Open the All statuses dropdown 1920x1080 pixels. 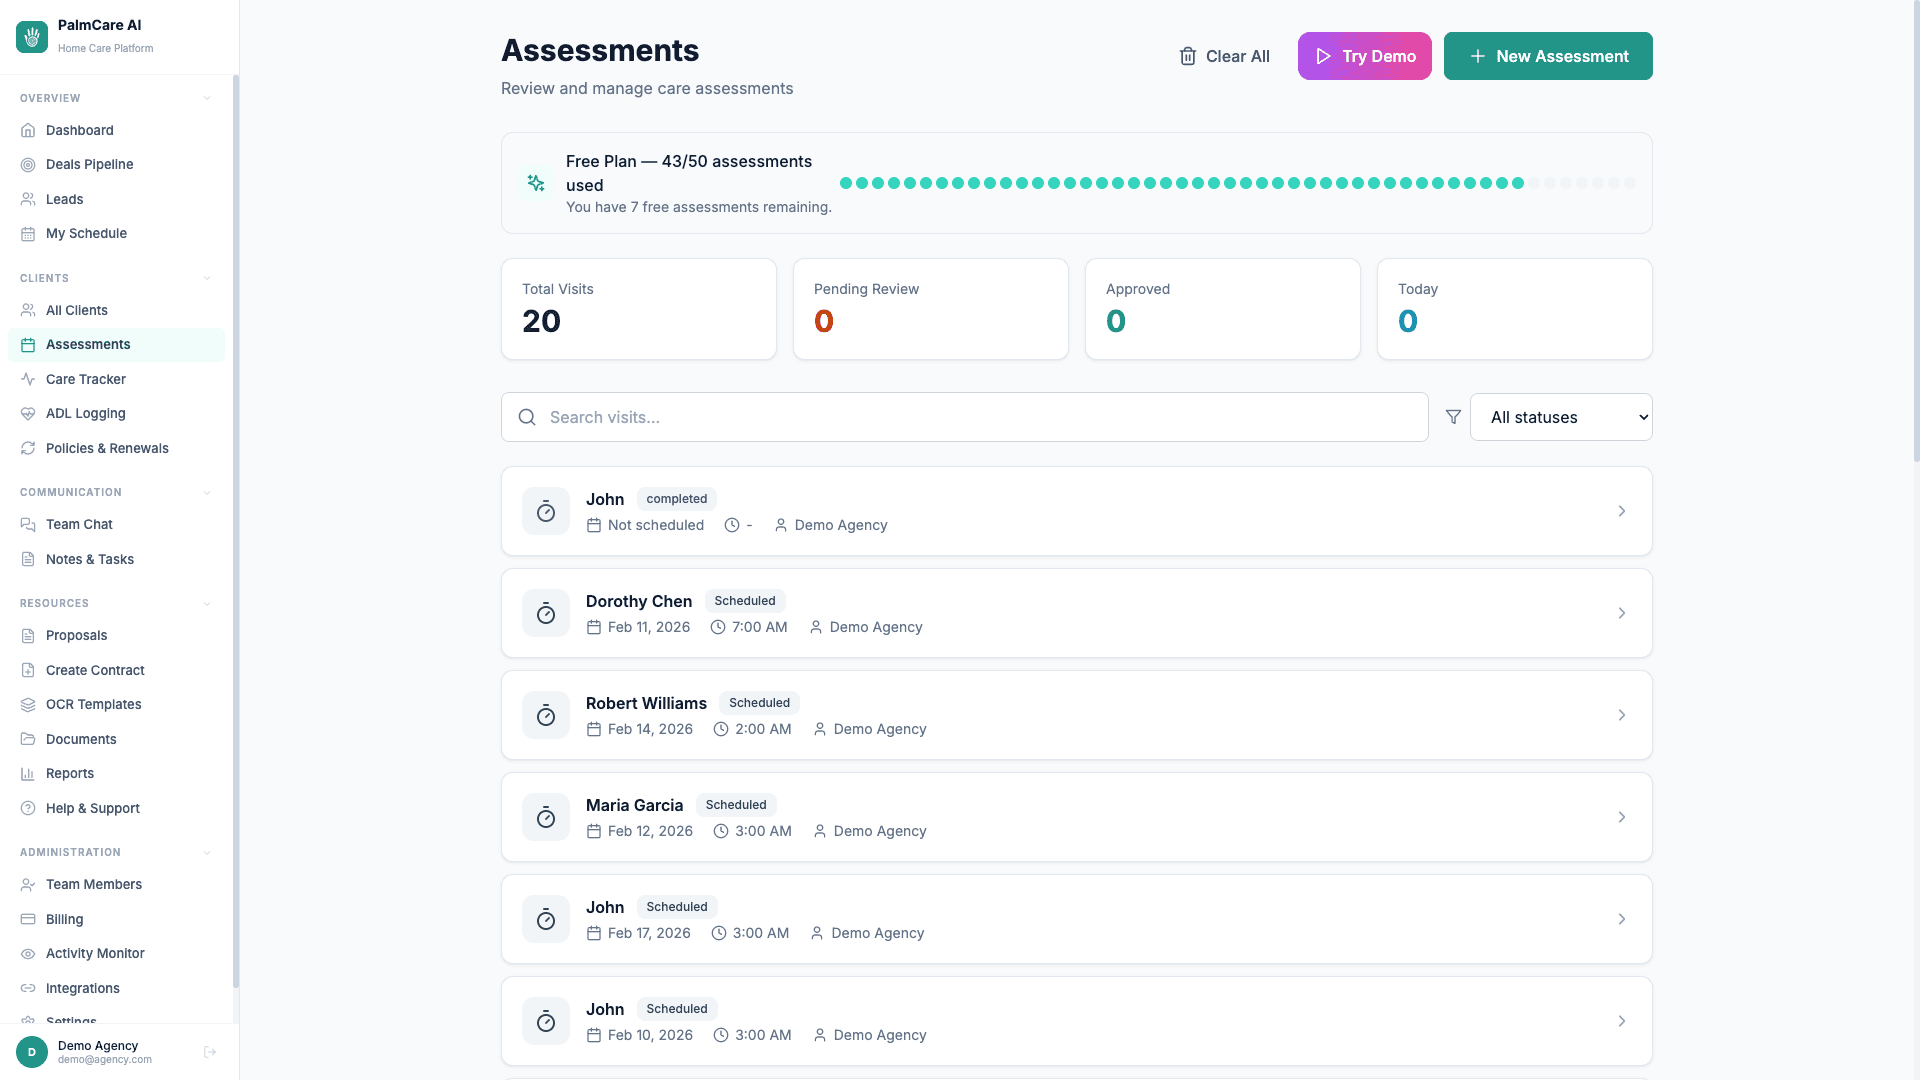pyautogui.click(x=1561, y=417)
